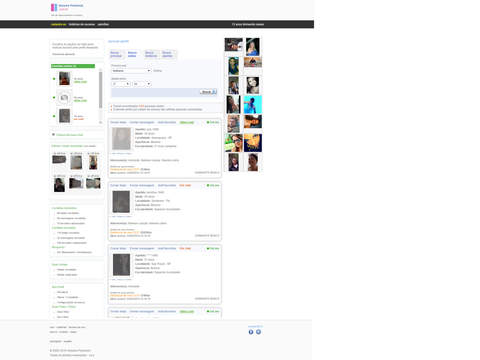The width and height of the screenshot is (480, 360).
Task: Follow the green link below the online users list
Action: [70, 135]
